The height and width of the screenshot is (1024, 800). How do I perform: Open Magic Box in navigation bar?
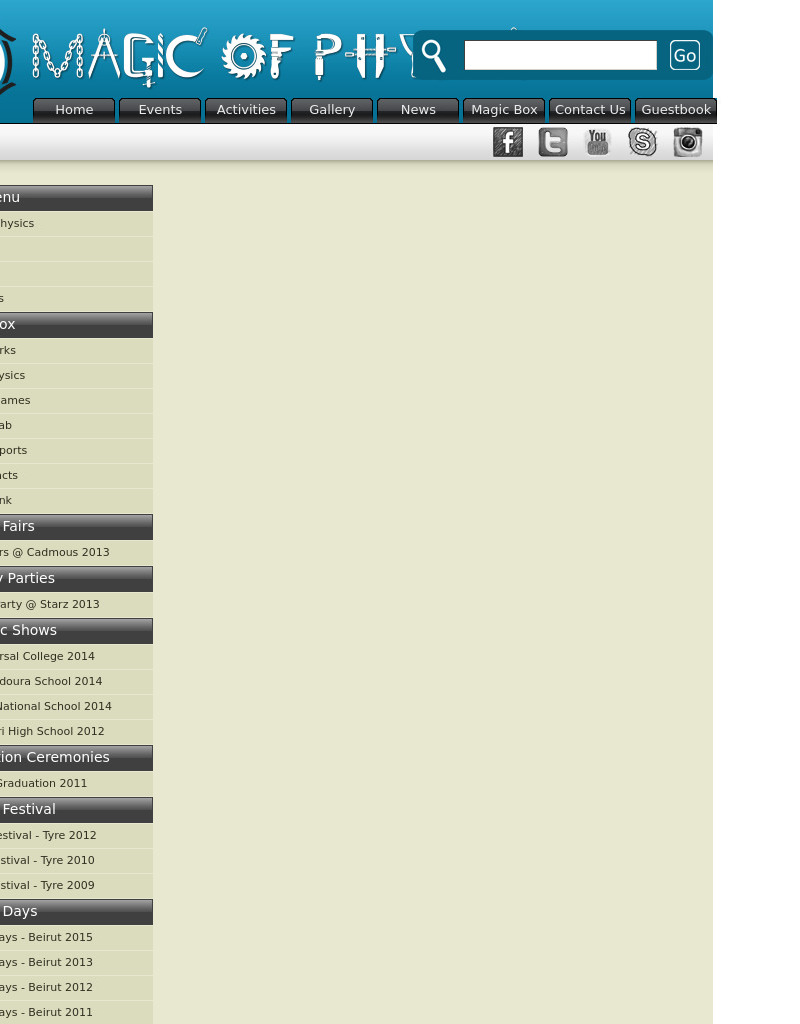pyautogui.click(x=504, y=110)
